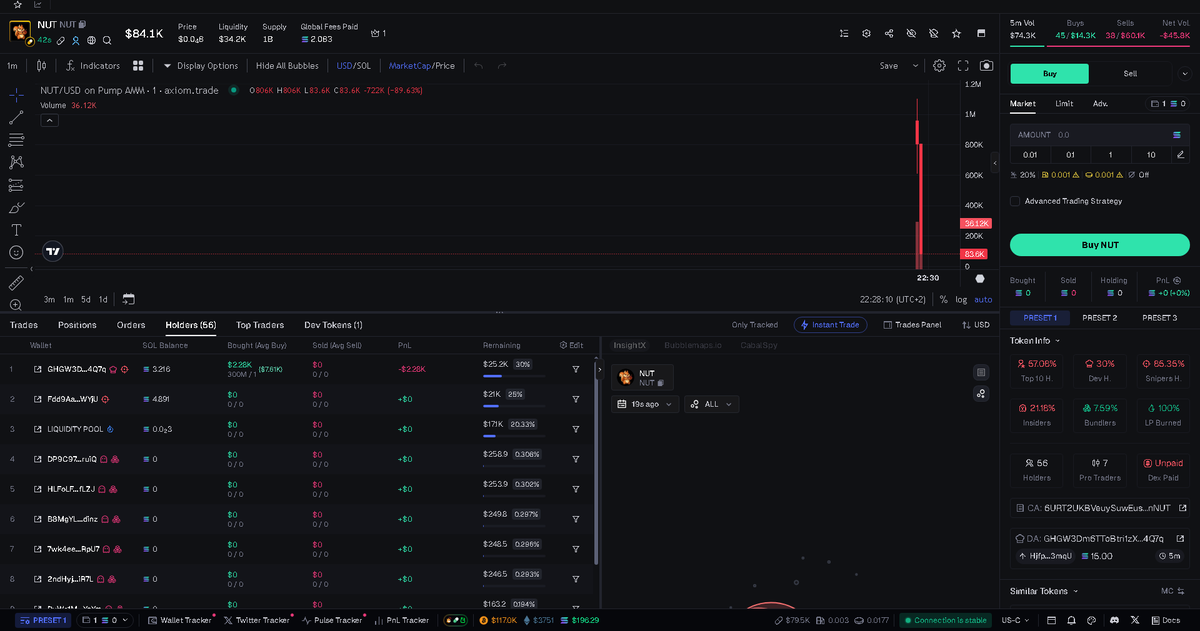Image resolution: width=1200 pixels, height=631 pixels.
Task: Open the emoji icons tool
Action: pyautogui.click(x=16, y=253)
